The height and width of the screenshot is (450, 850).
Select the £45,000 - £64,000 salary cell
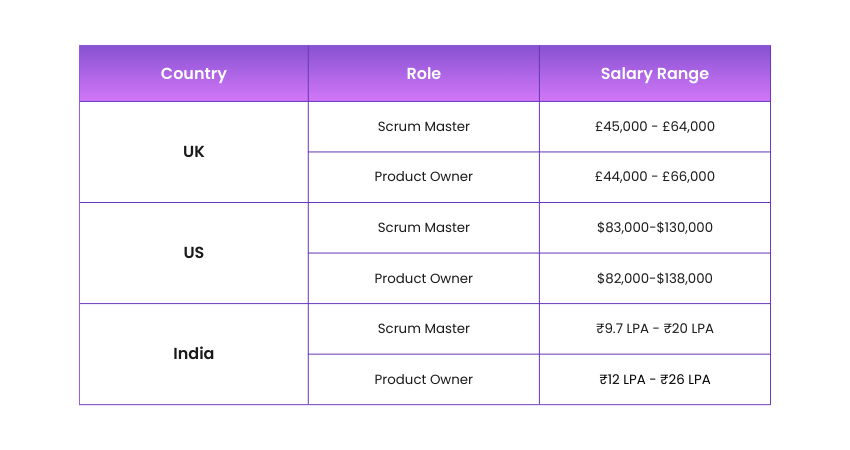click(x=654, y=127)
